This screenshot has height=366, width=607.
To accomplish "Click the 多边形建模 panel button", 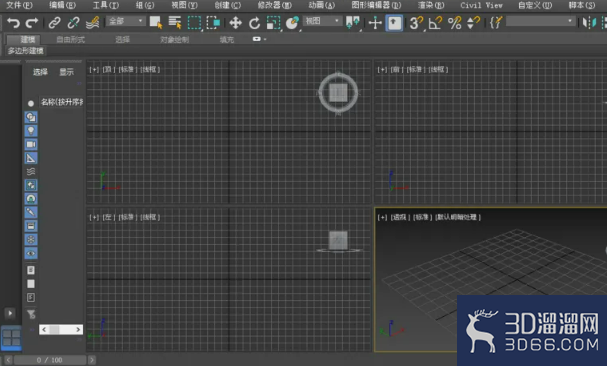I will pyautogui.click(x=26, y=51).
